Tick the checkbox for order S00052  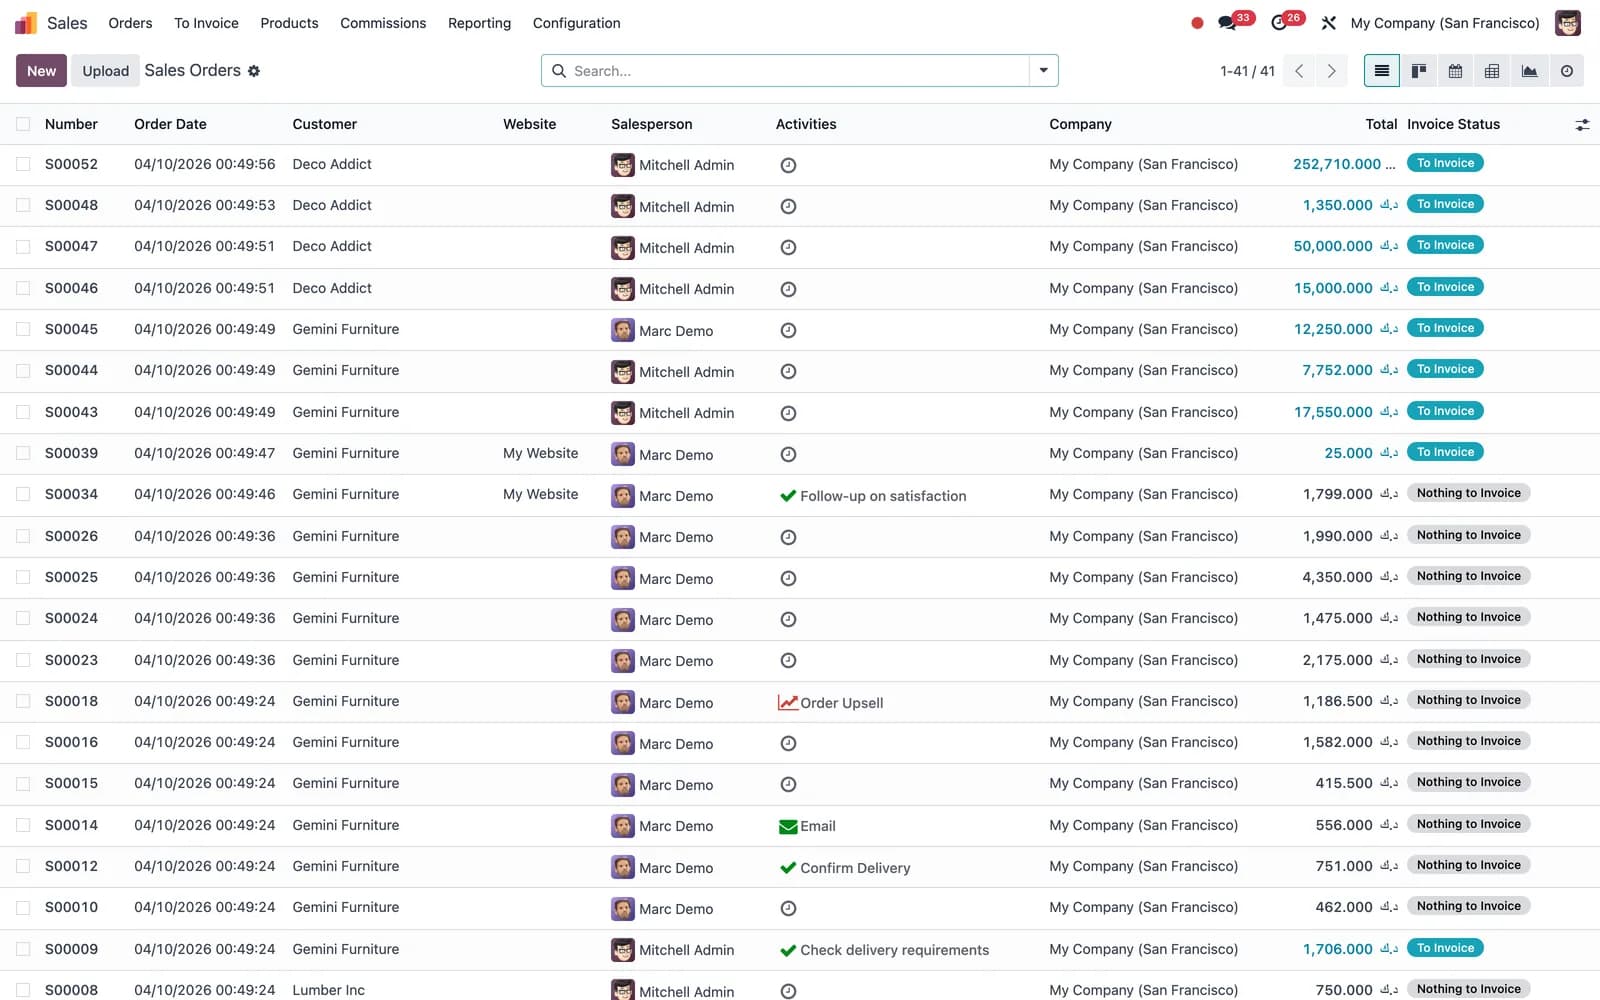click(x=23, y=164)
